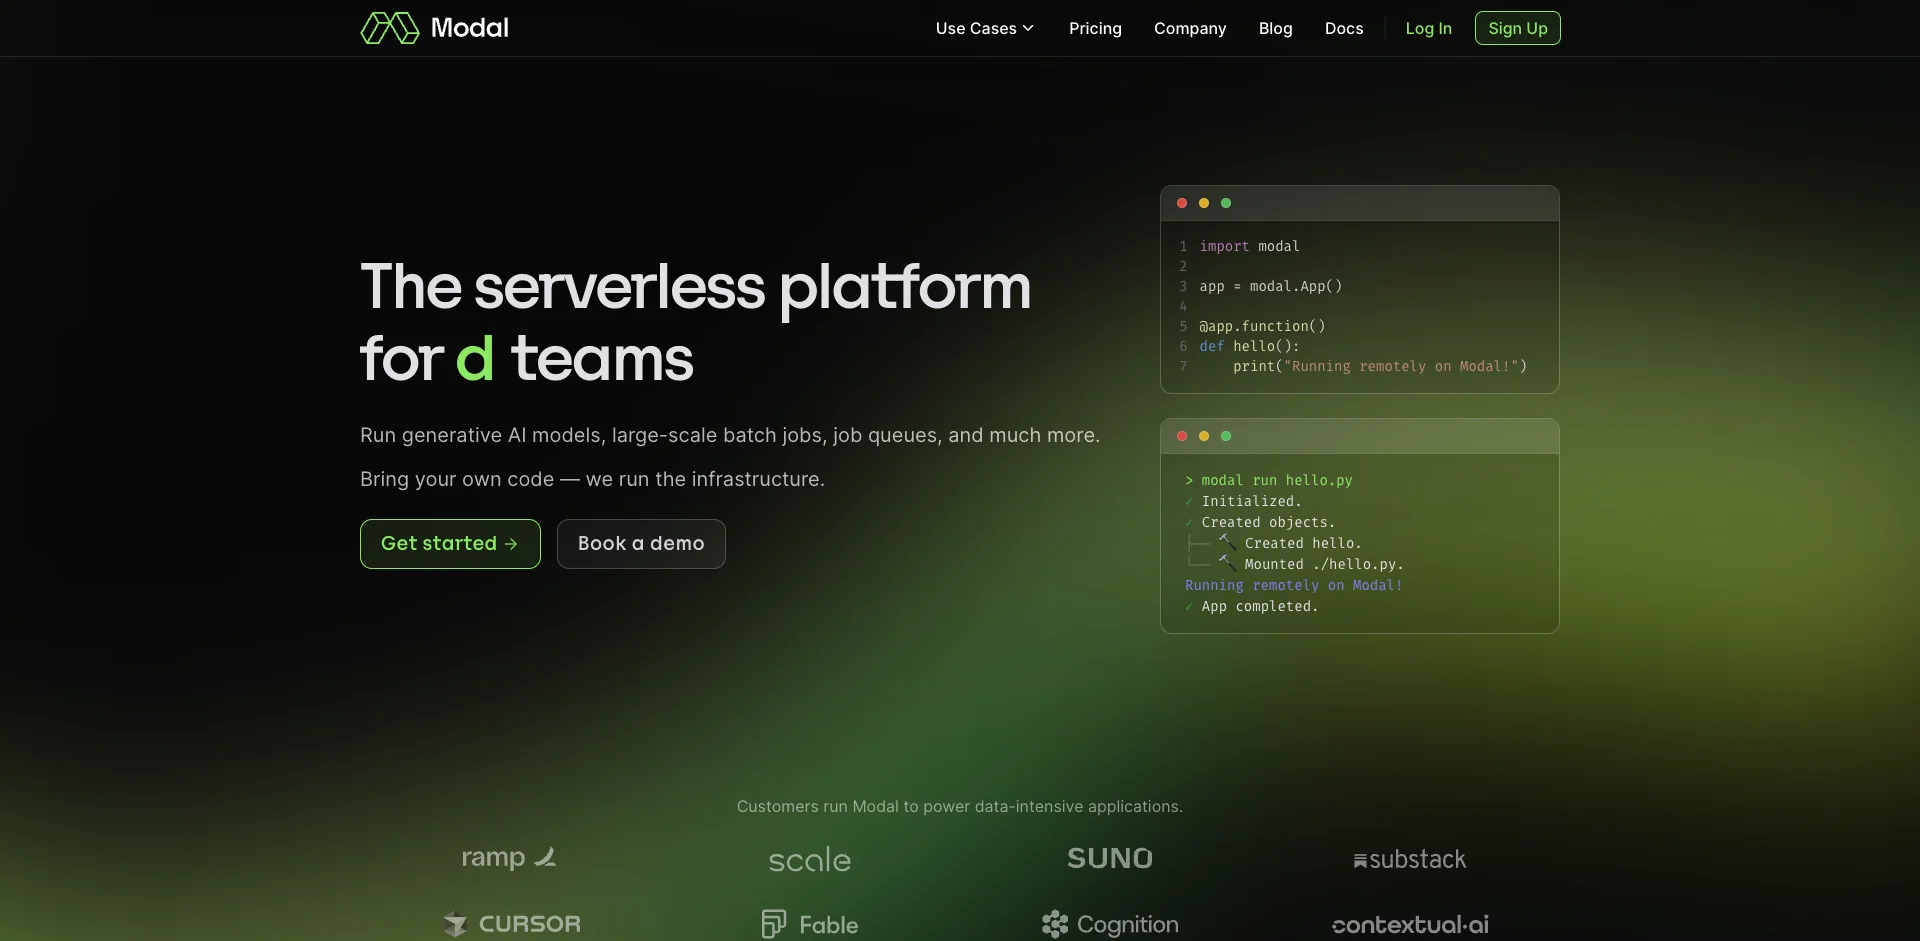
Task: Click the Sign Up button
Action: [x=1517, y=28]
